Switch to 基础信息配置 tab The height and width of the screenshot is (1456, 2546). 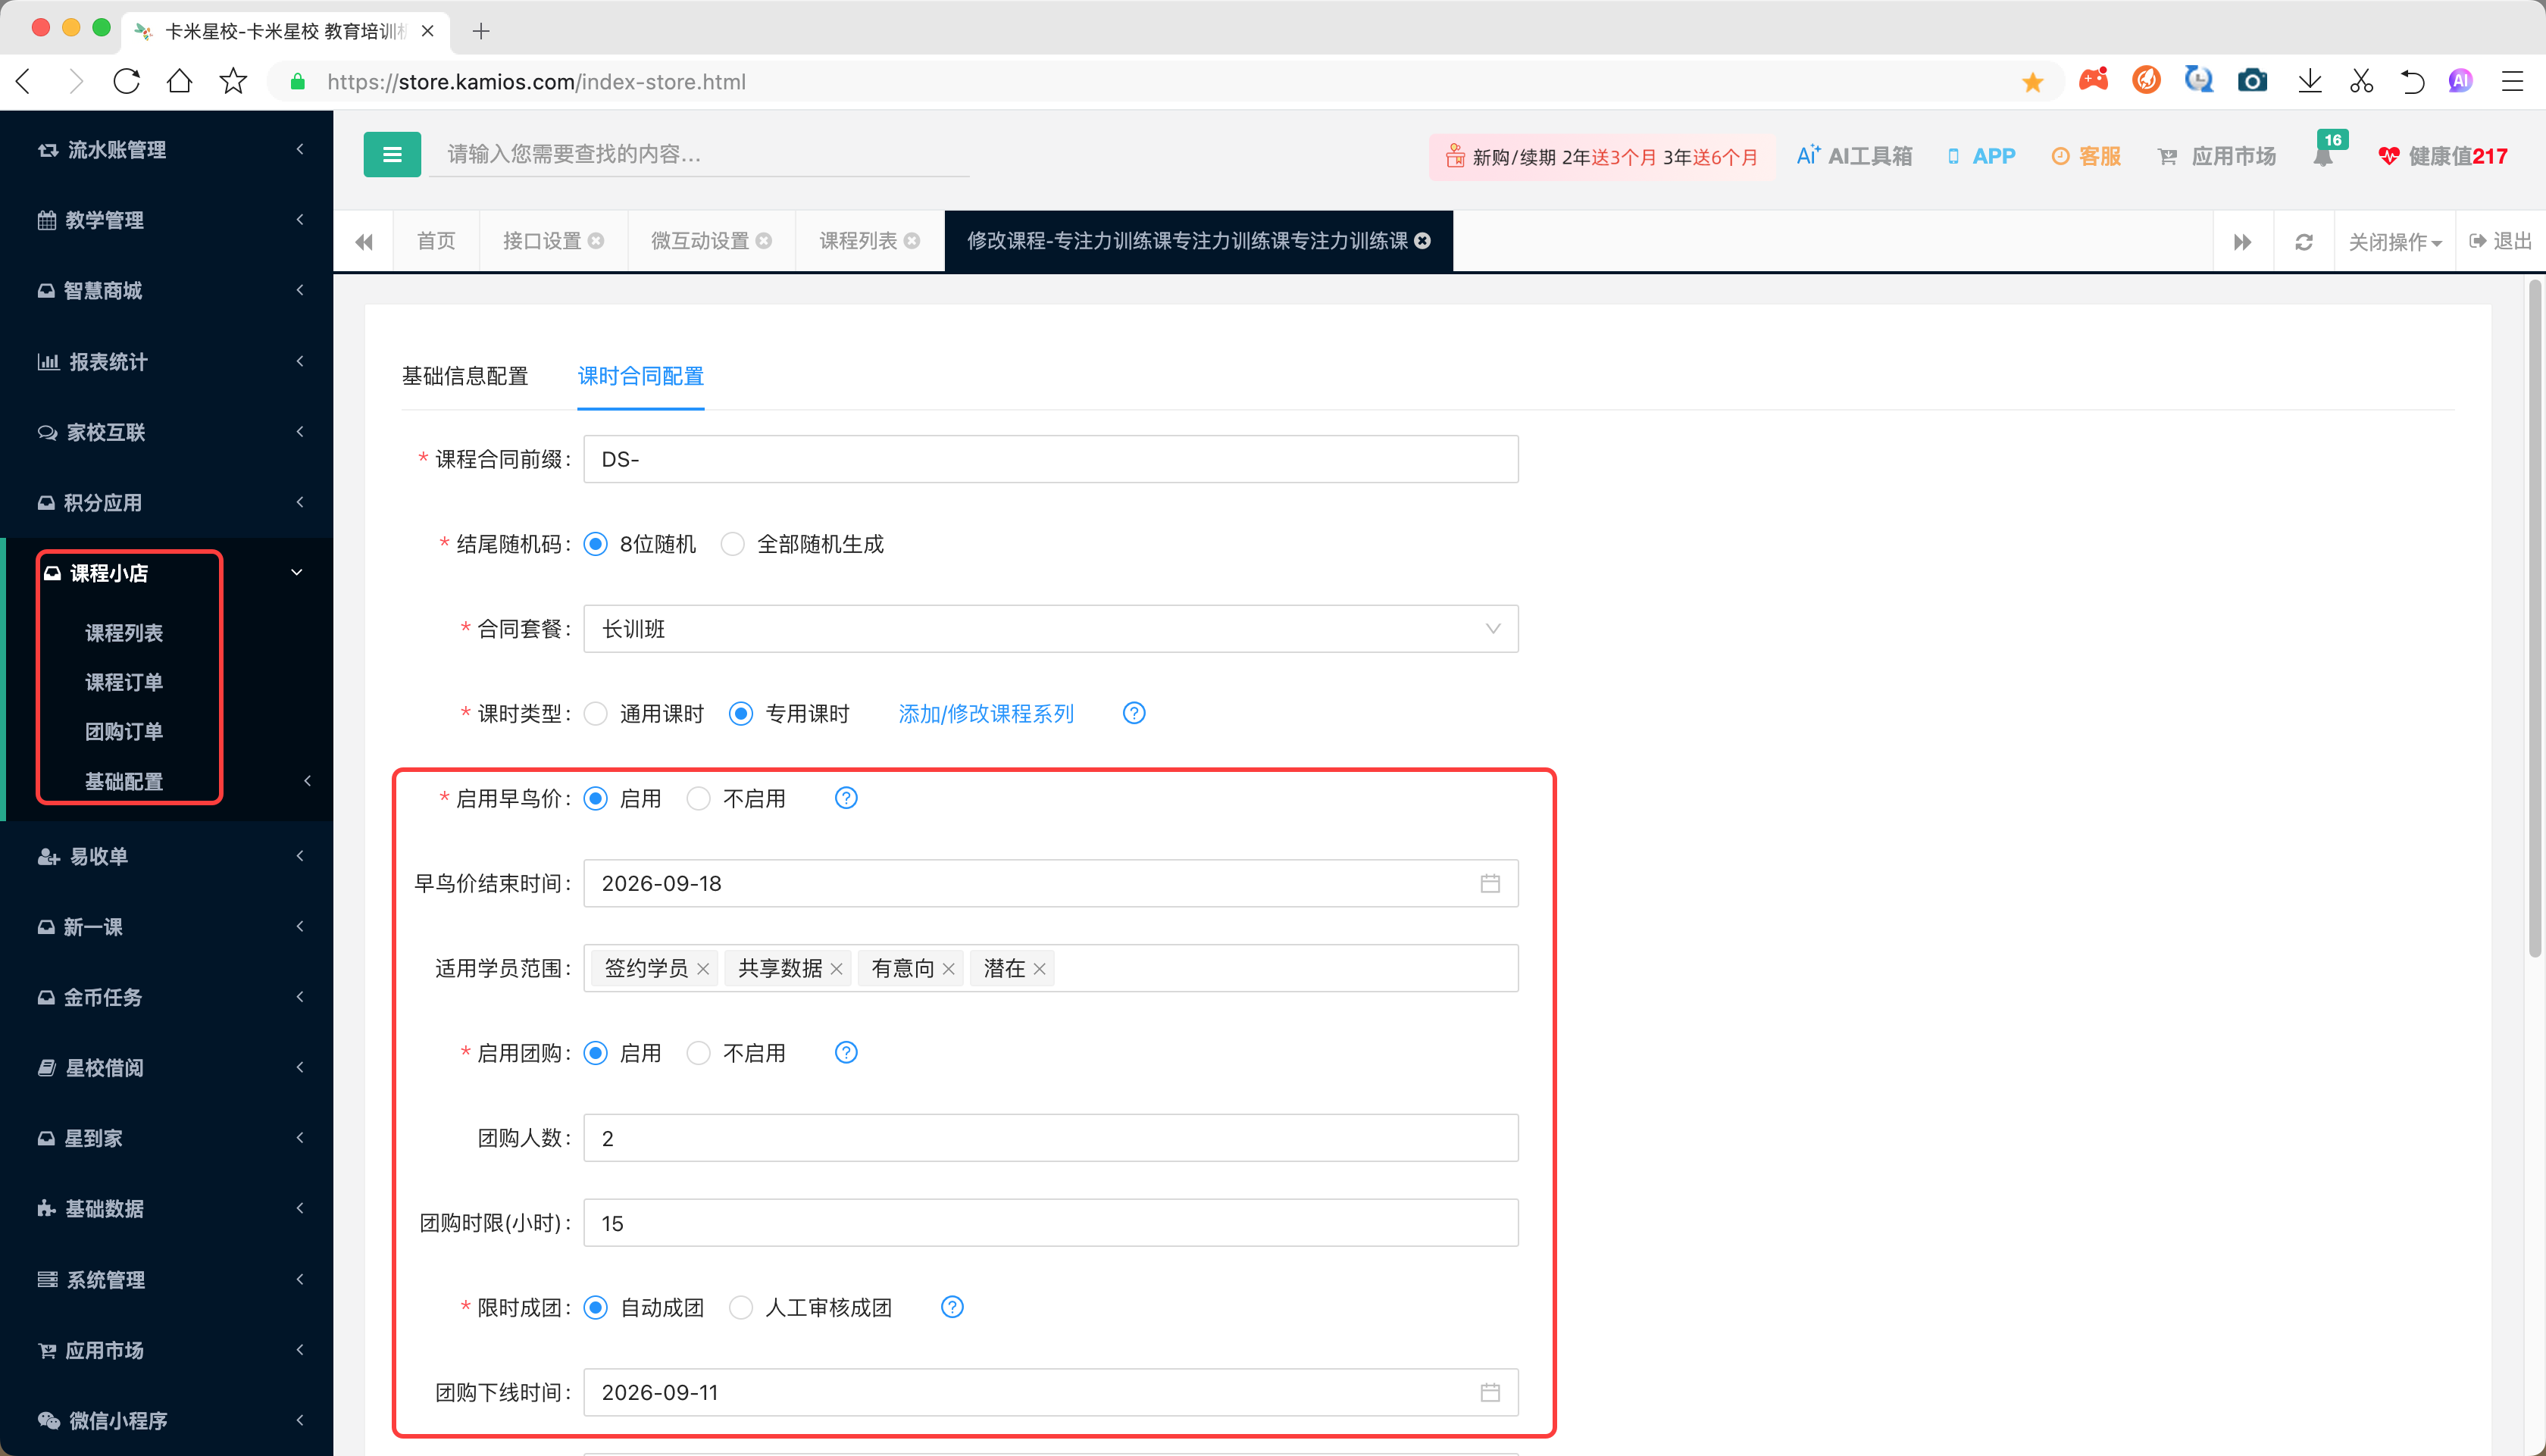[x=464, y=376]
